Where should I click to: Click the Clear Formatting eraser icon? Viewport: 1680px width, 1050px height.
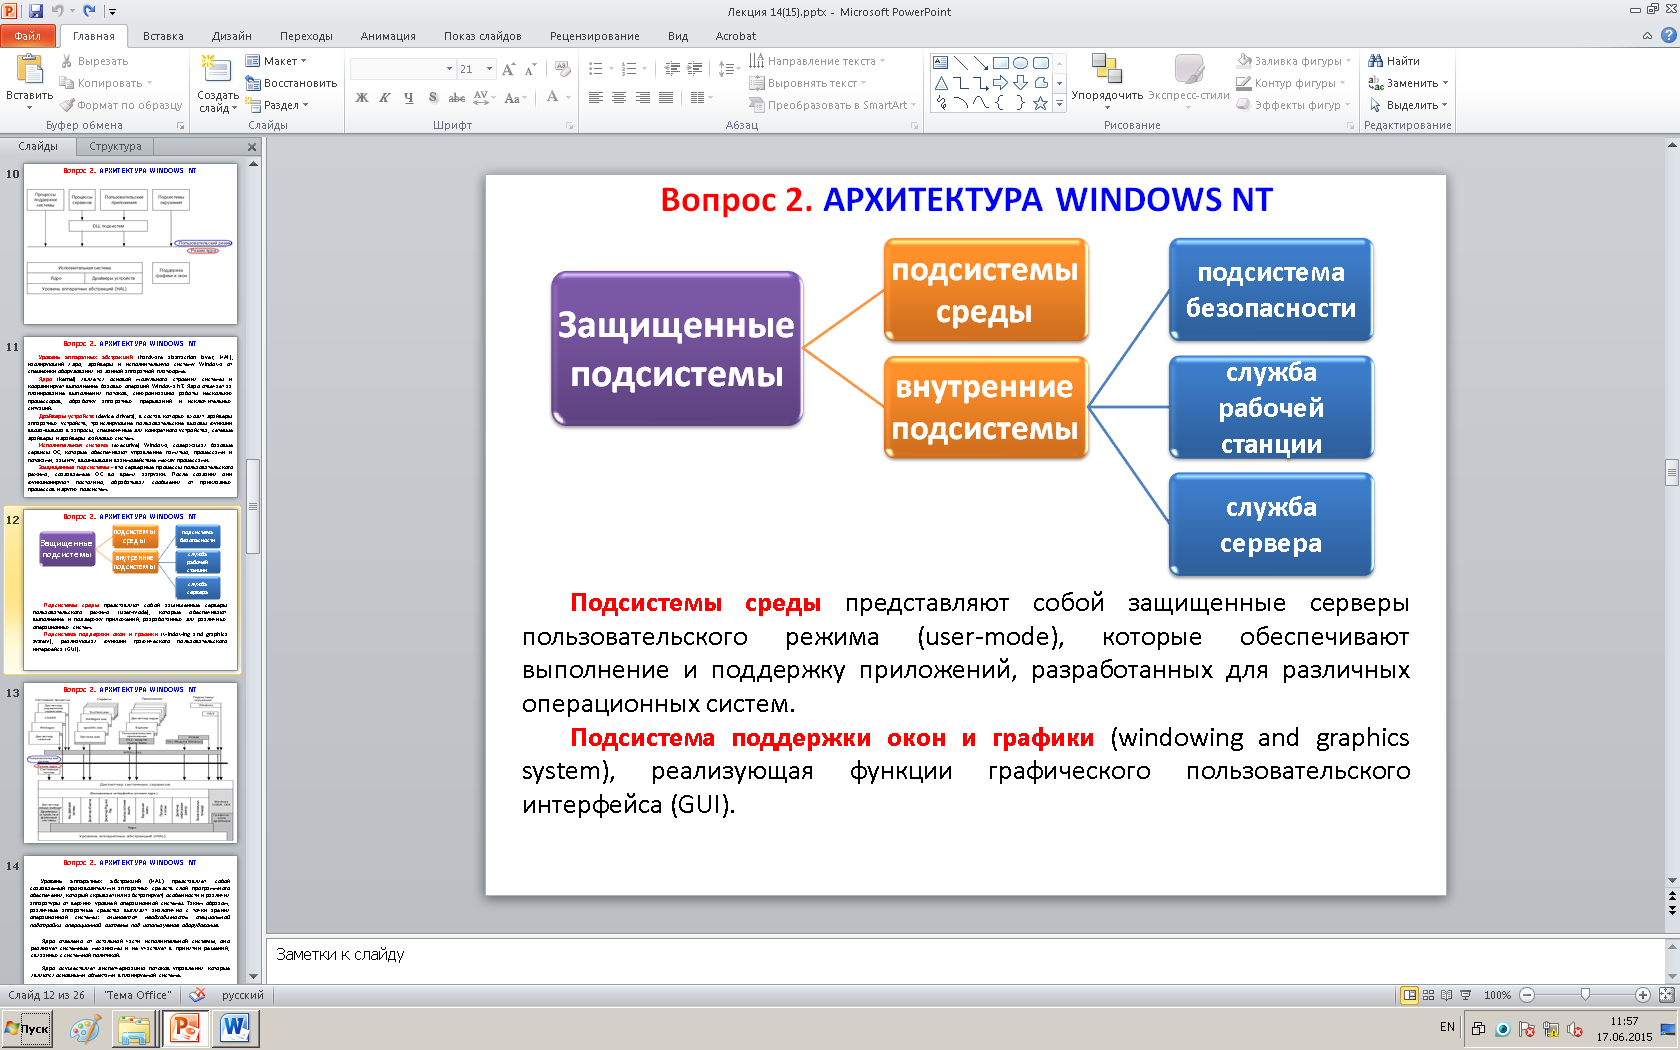(x=563, y=69)
